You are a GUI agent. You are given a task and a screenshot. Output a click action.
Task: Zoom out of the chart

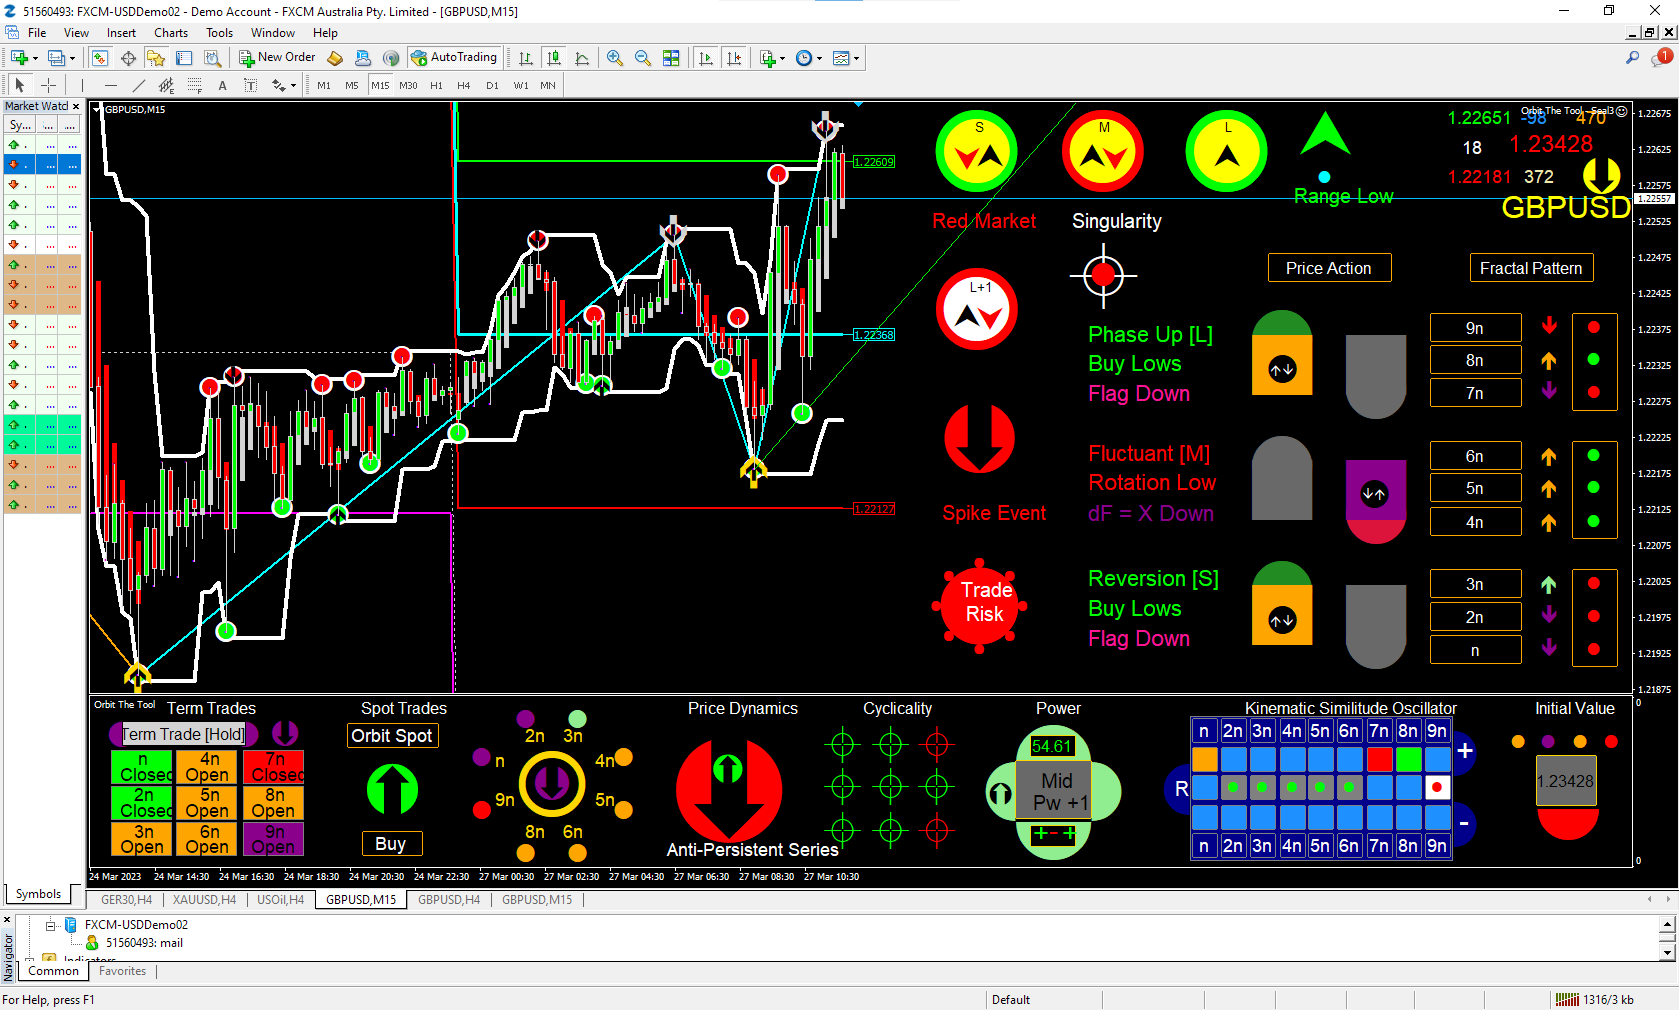[643, 58]
